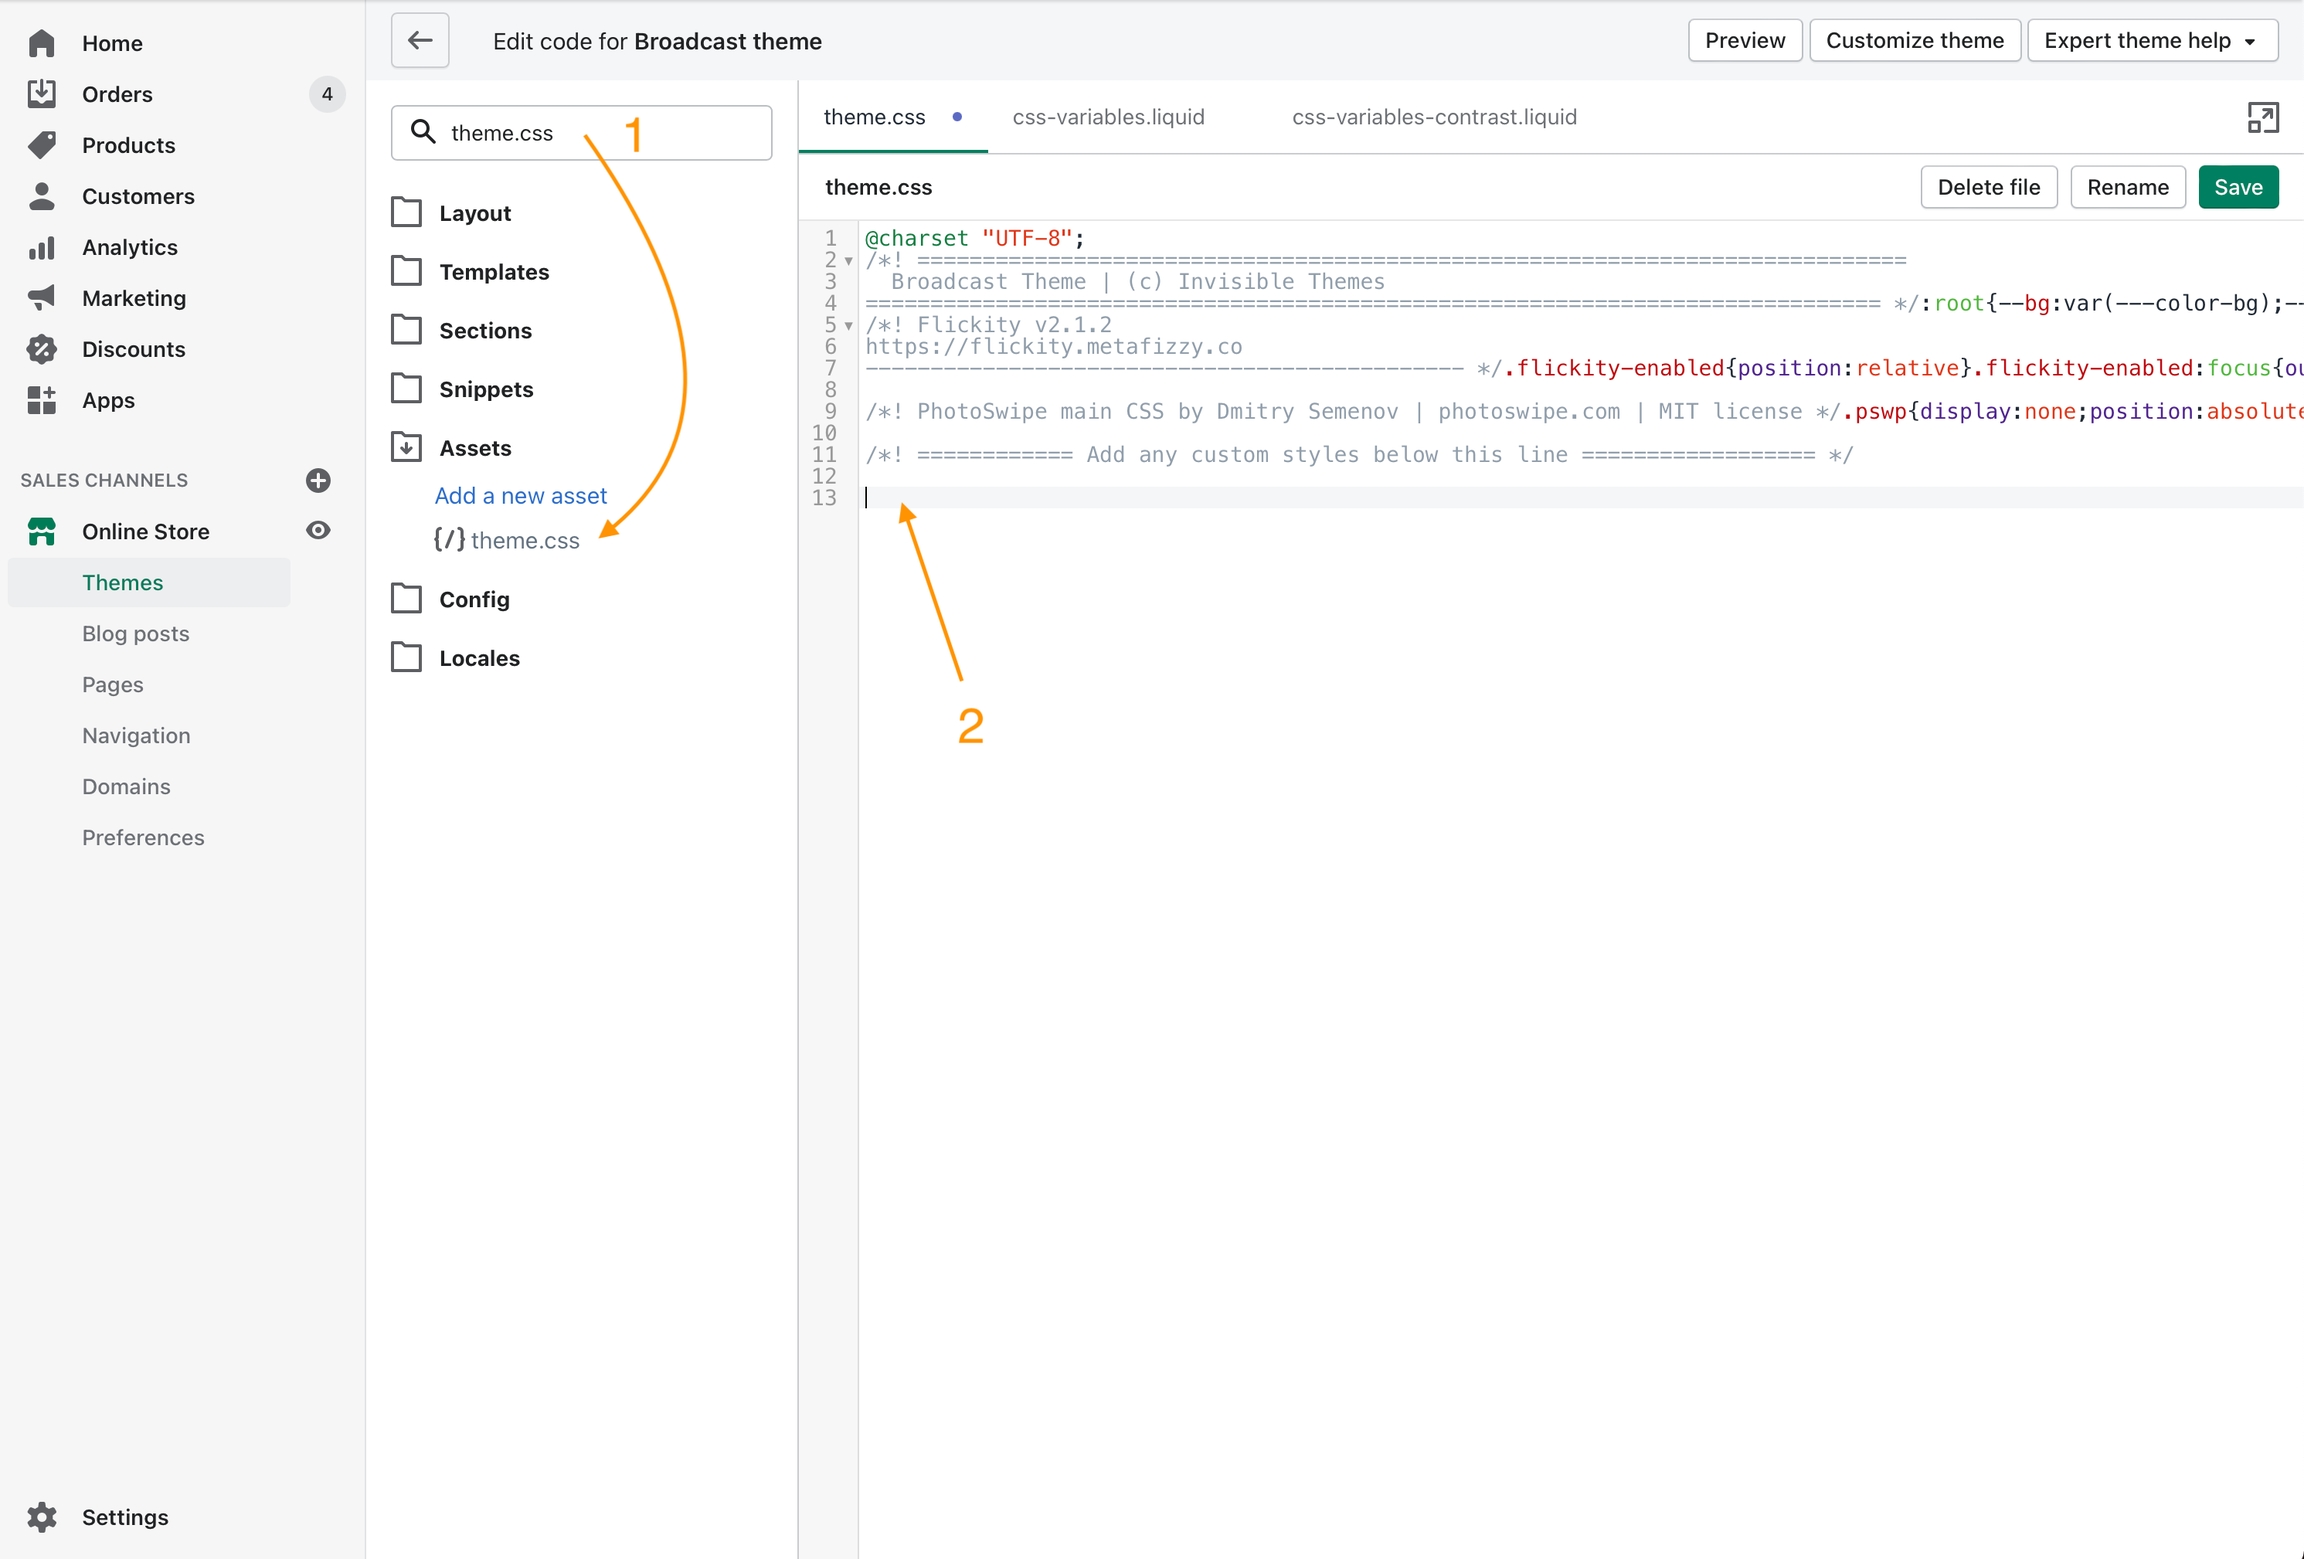Open Settings gear icon

pos(42,1516)
